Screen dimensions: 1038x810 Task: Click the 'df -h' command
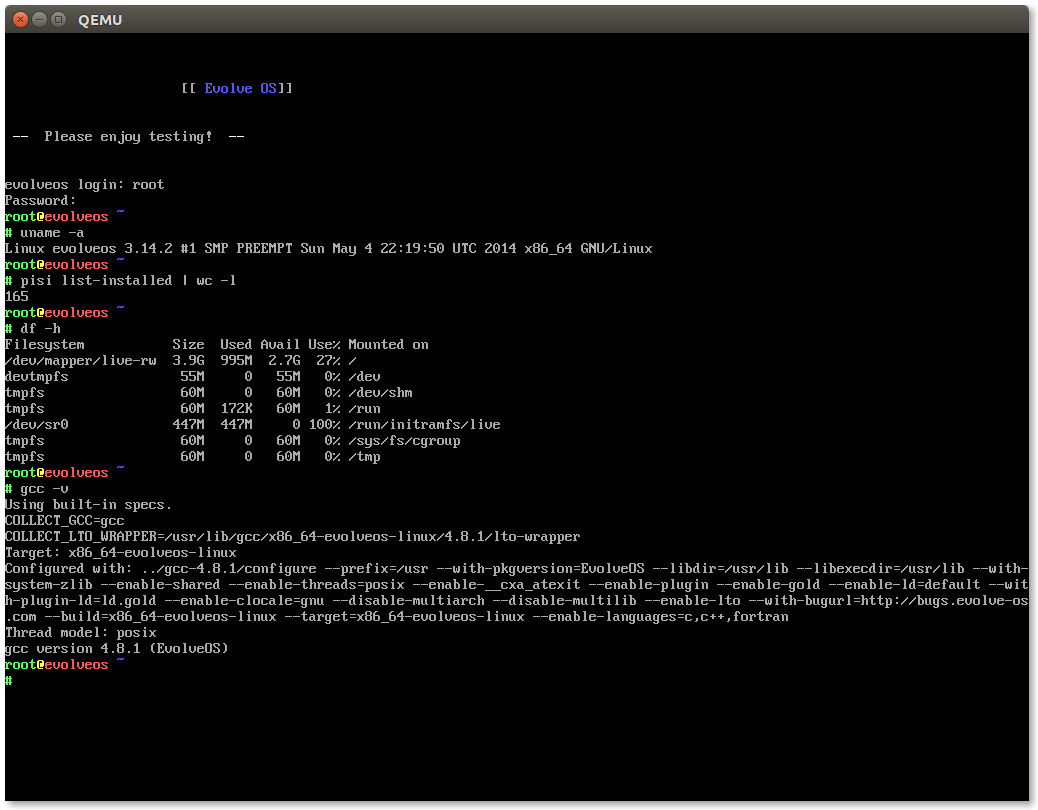[x=40, y=329]
